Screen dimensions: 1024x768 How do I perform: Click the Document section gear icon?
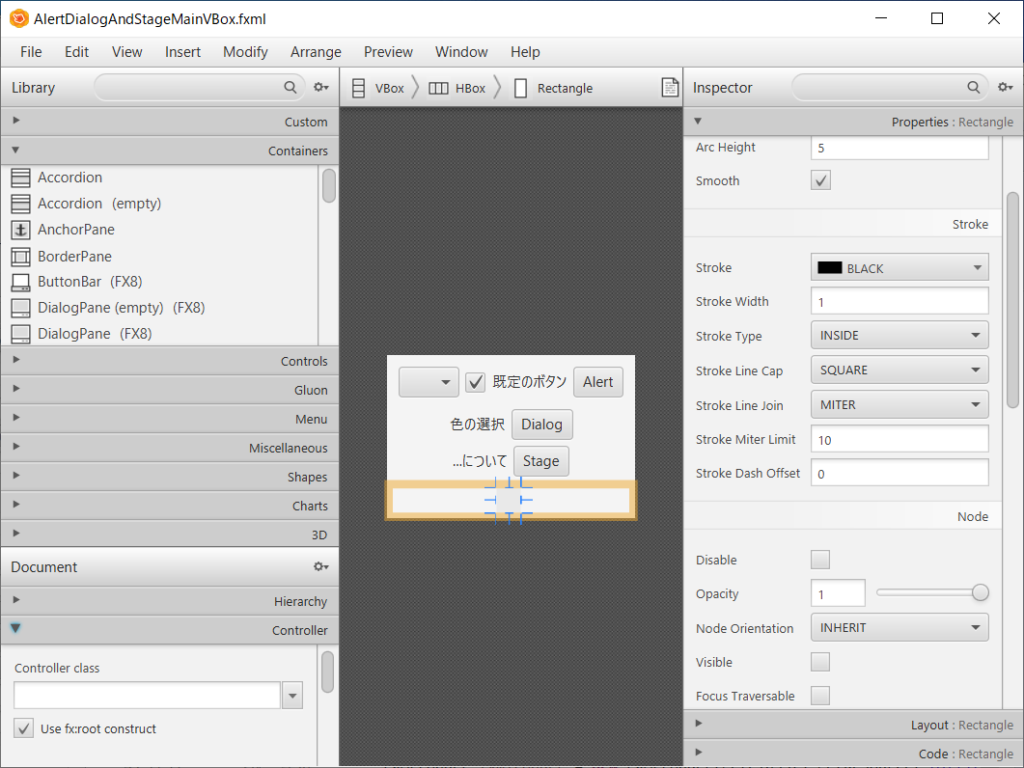tap(320, 566)
